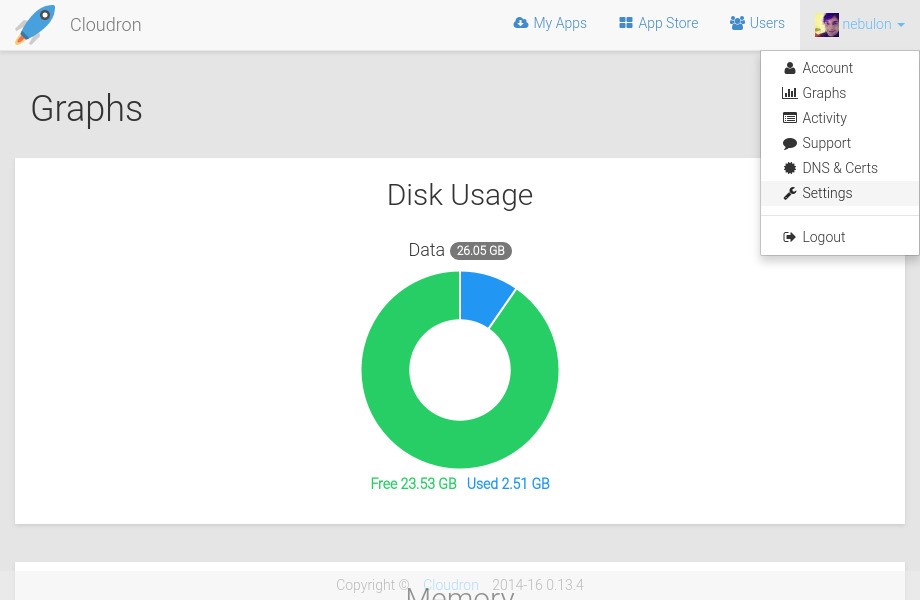Viewport: 920px width, 600px height.
Task: Click the Settings wrench icon
Action: [x=790, y=193]
